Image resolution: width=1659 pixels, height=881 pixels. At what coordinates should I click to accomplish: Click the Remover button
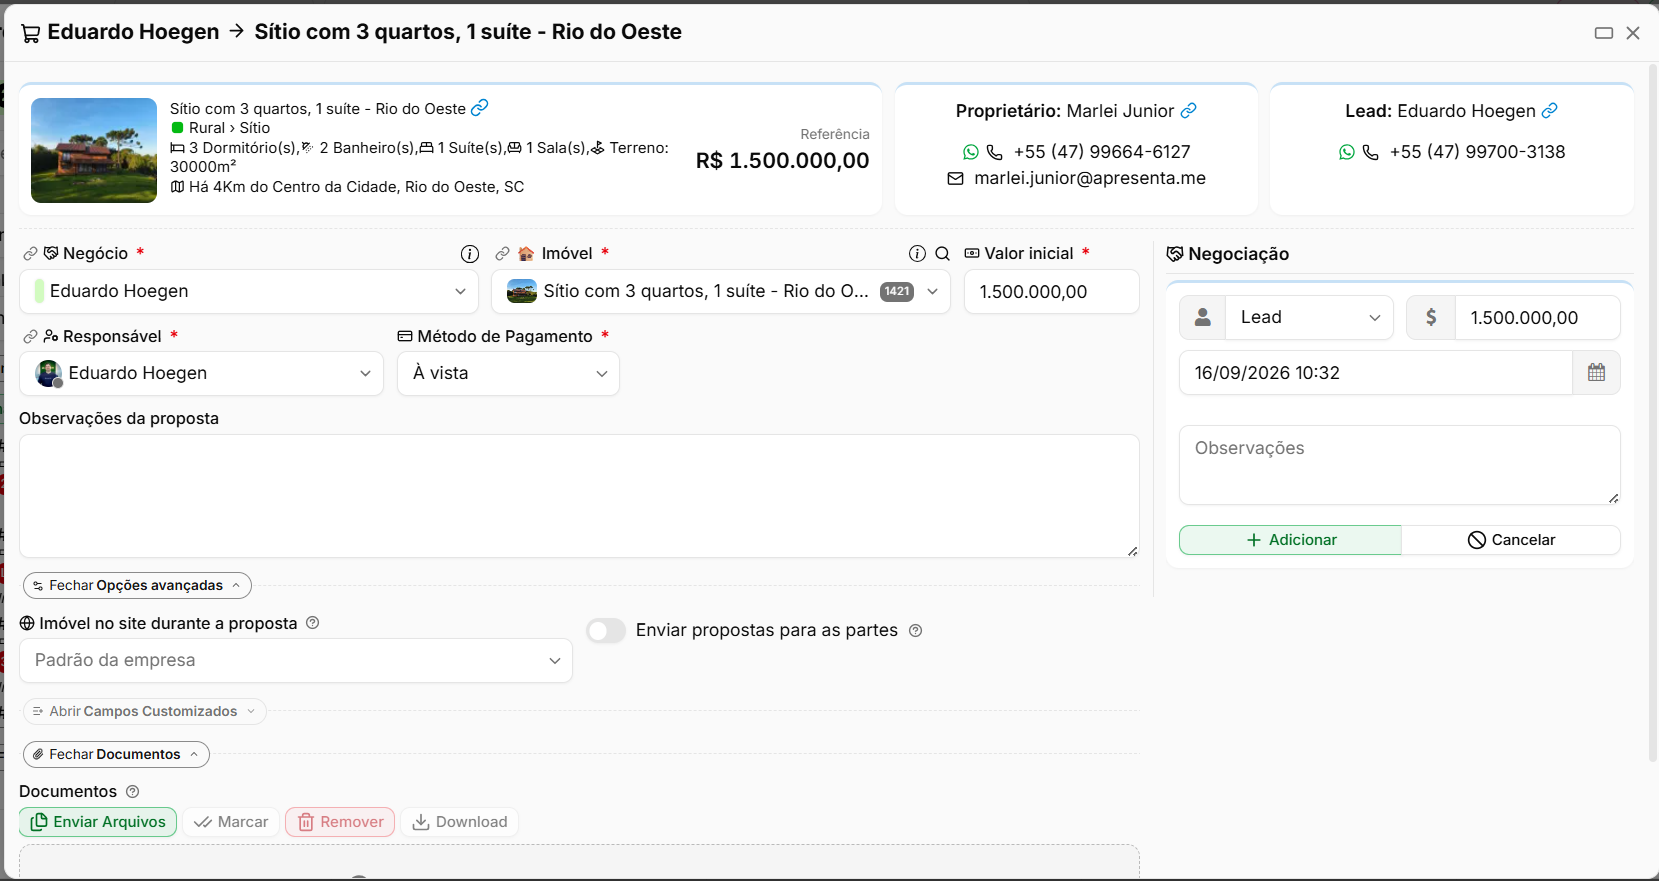coord(340,822)
